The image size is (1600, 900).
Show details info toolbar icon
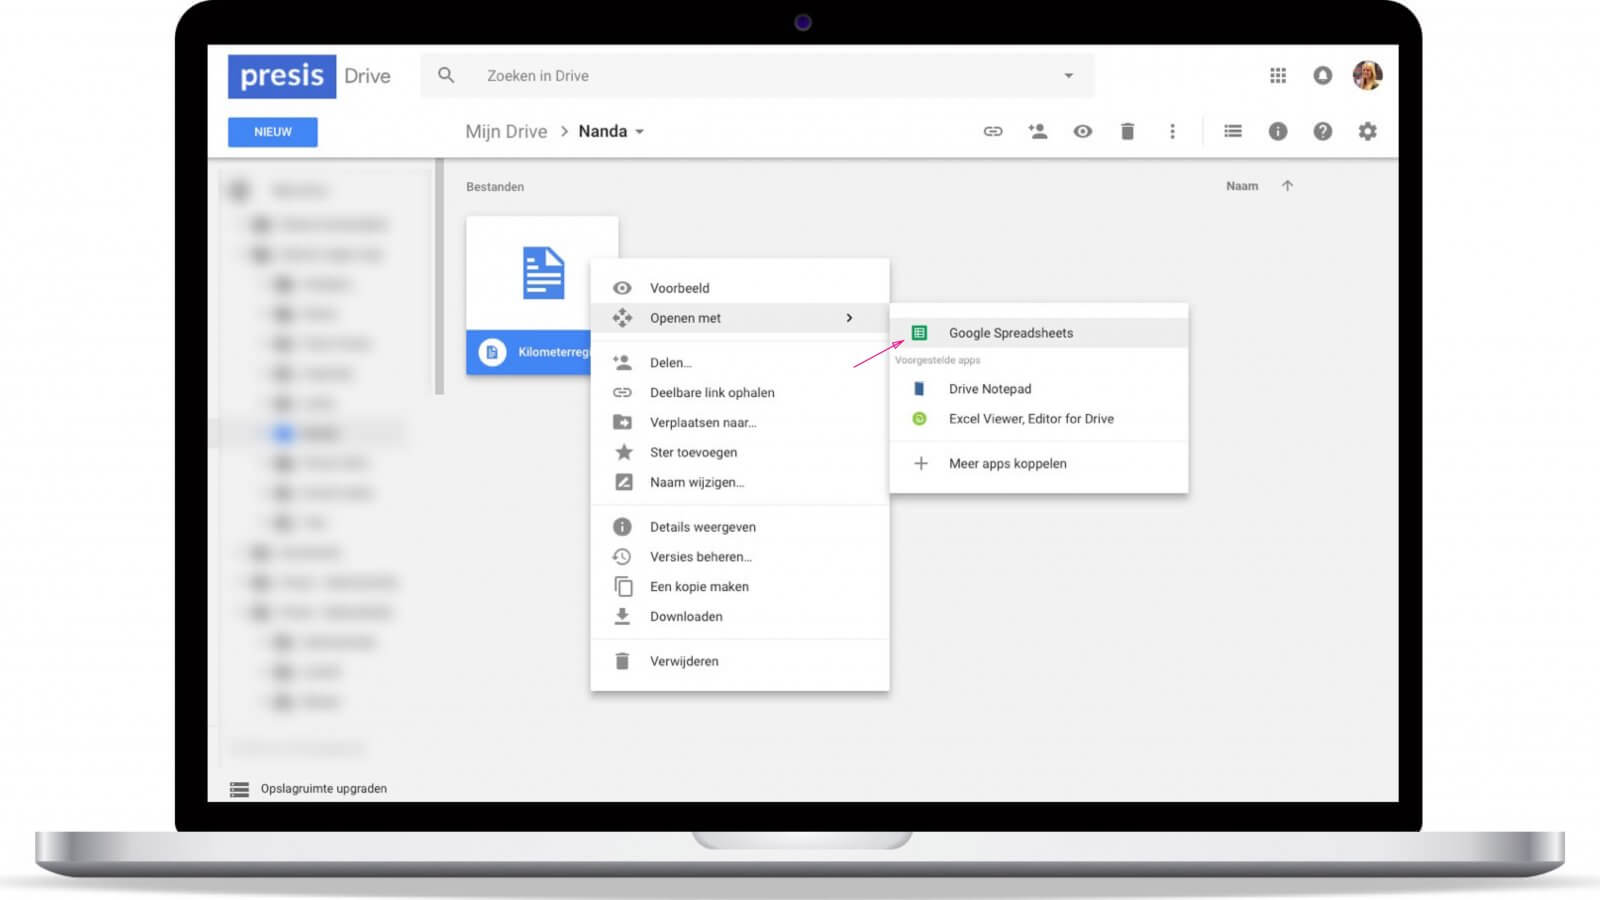click(1278, 131)
